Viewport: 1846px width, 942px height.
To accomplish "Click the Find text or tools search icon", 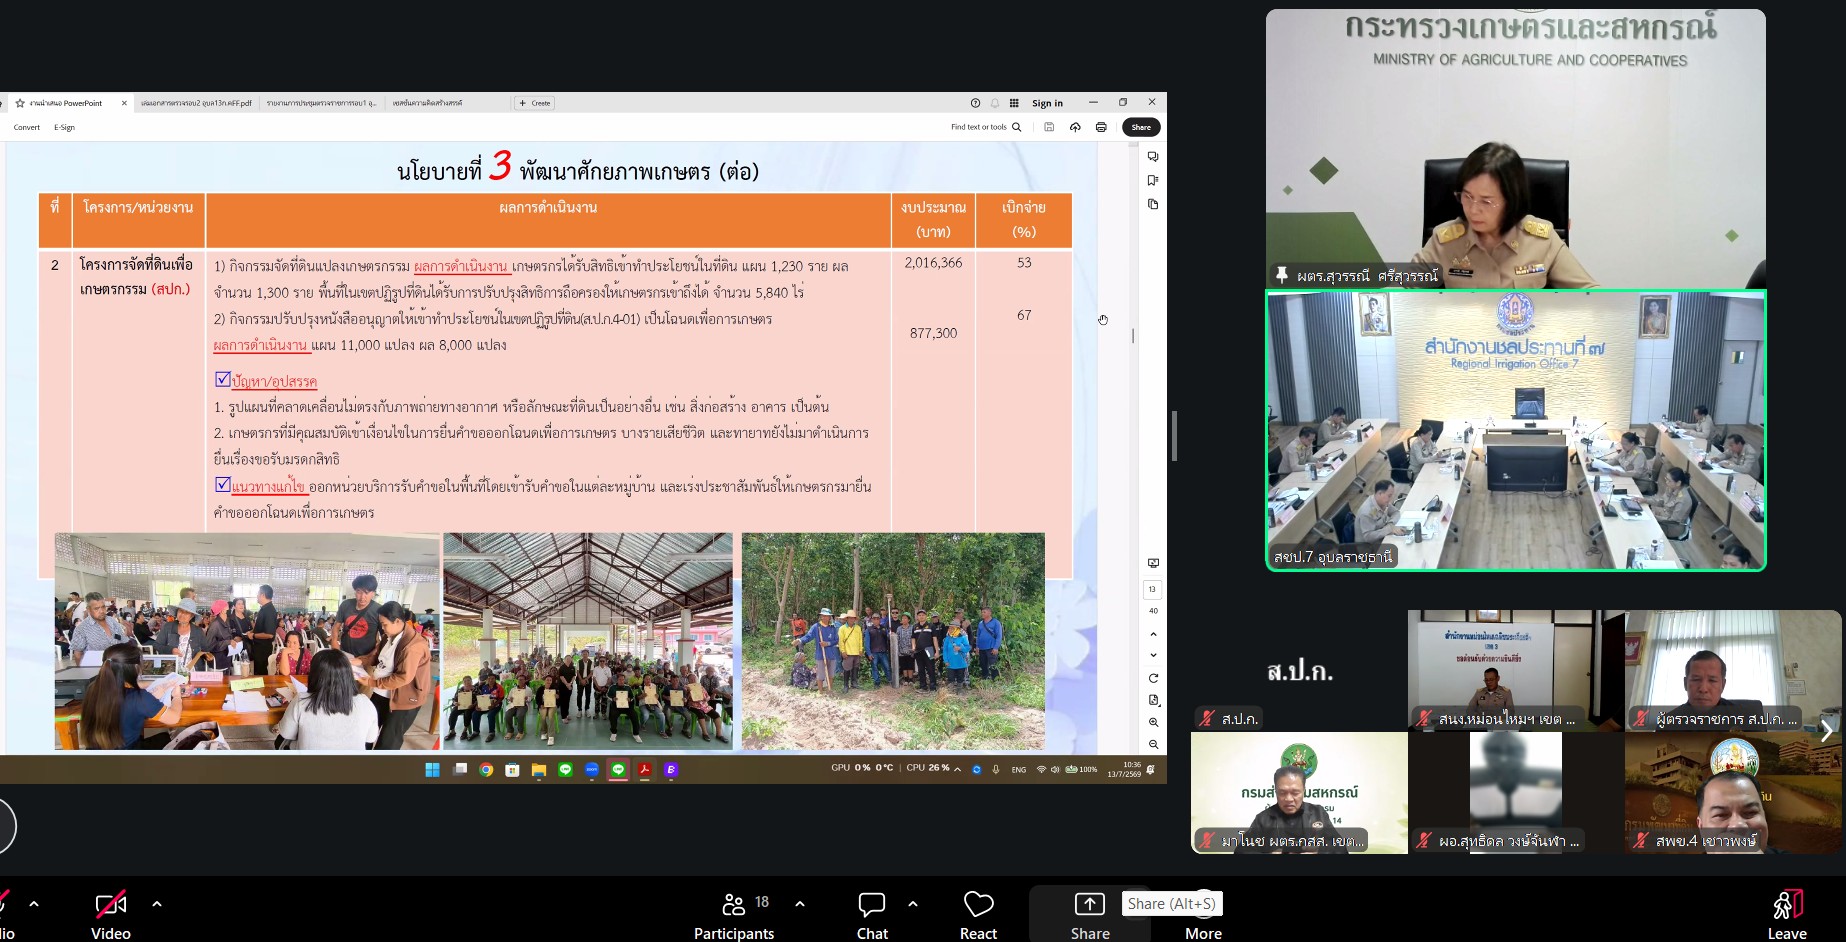I will [x=1017, y=127].
